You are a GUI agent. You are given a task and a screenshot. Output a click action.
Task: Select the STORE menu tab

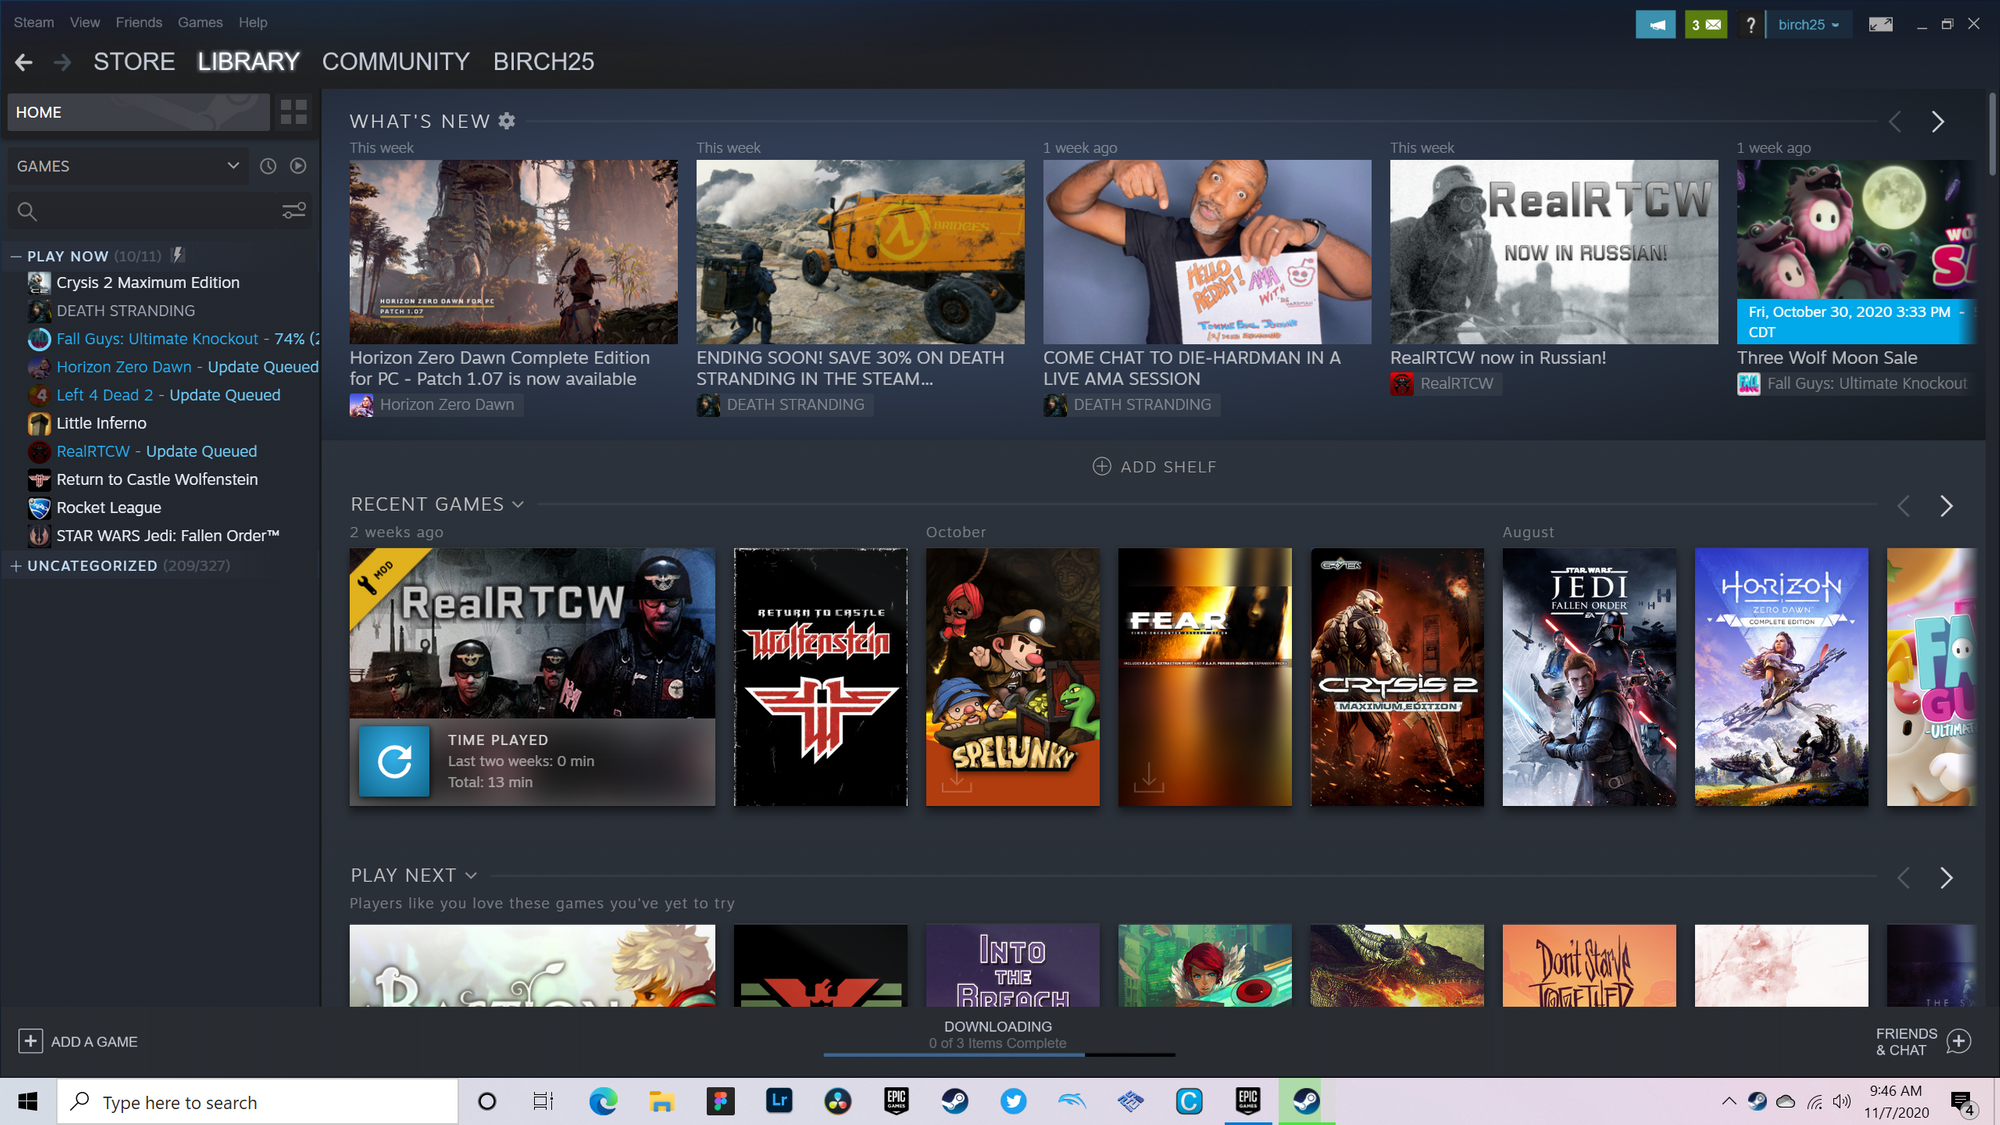[135, 62]
